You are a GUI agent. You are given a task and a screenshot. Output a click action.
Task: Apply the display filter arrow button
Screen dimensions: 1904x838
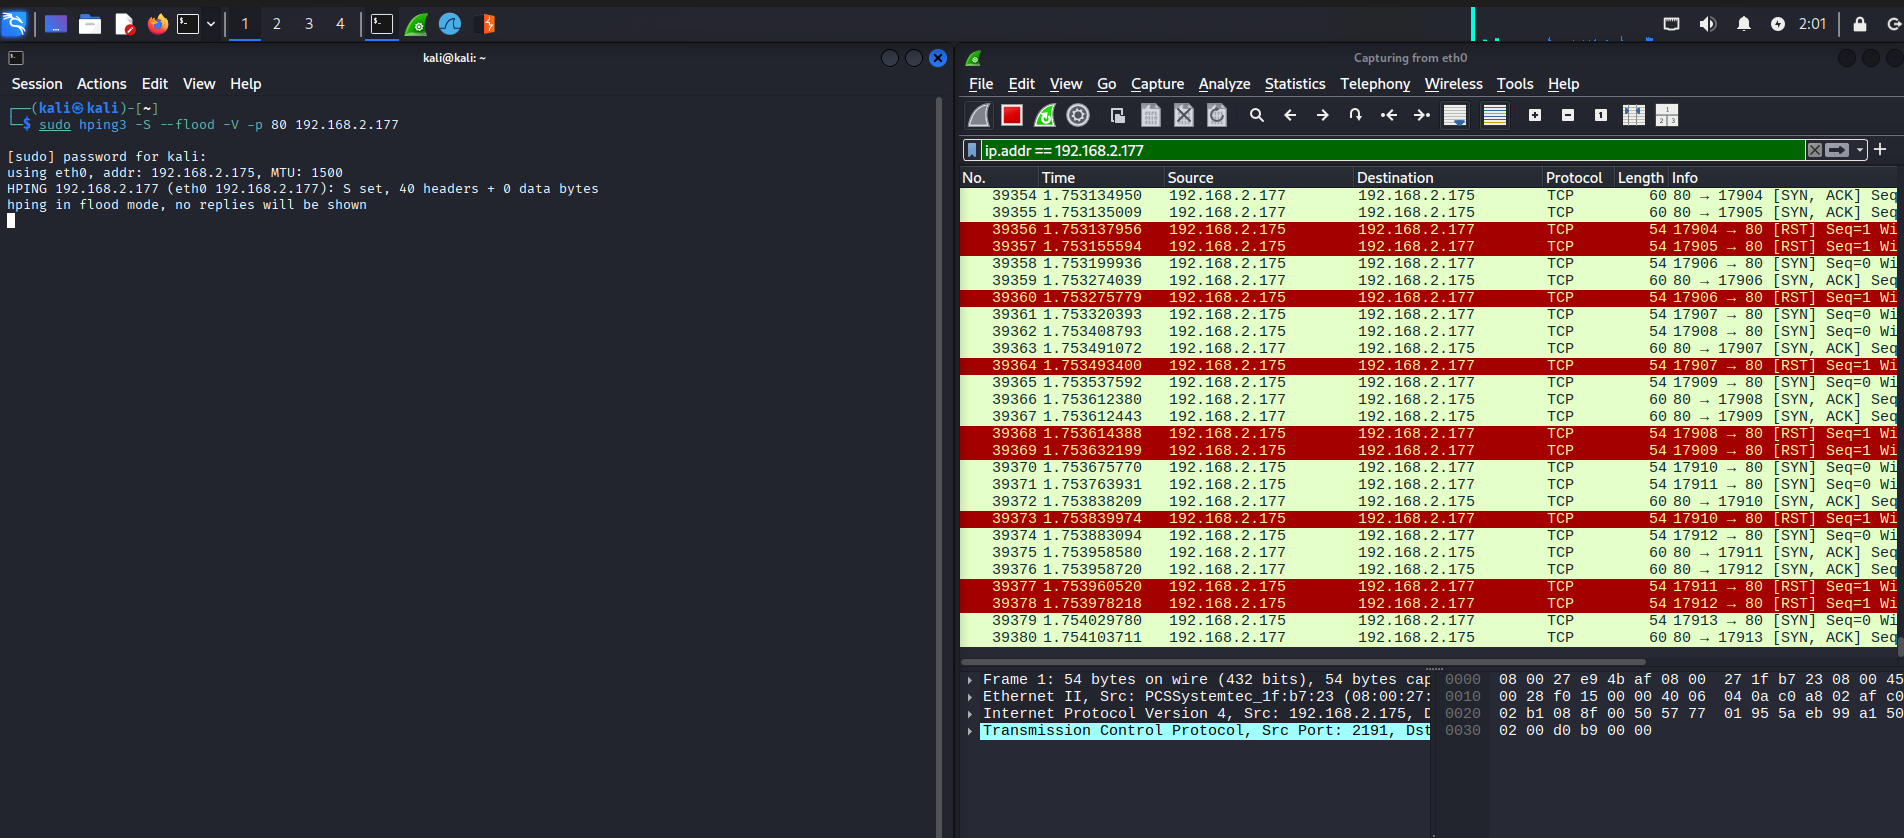point(1837,150)
